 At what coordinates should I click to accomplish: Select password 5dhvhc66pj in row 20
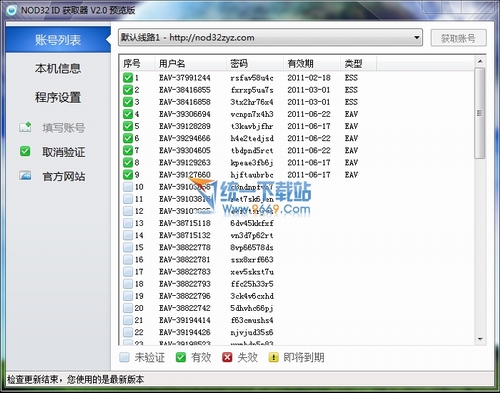(x=252, y=308)
